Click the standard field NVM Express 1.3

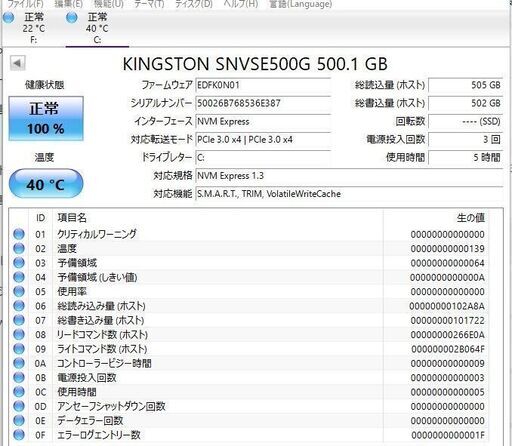click(x=349, y=176)
